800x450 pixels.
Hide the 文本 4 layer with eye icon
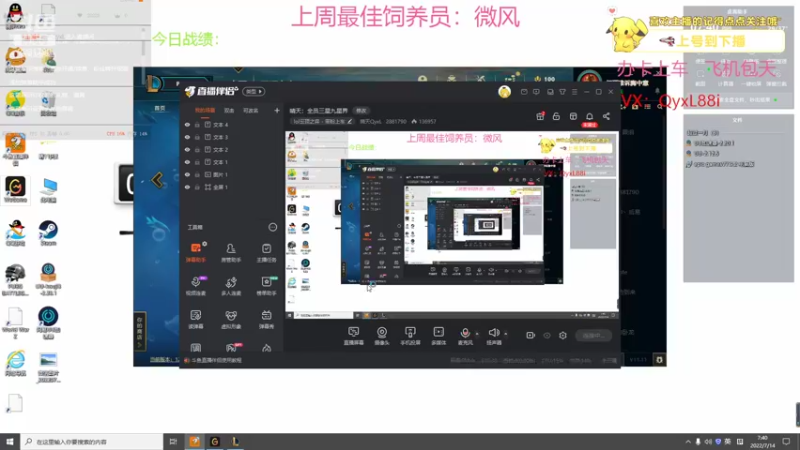point(187,124)
